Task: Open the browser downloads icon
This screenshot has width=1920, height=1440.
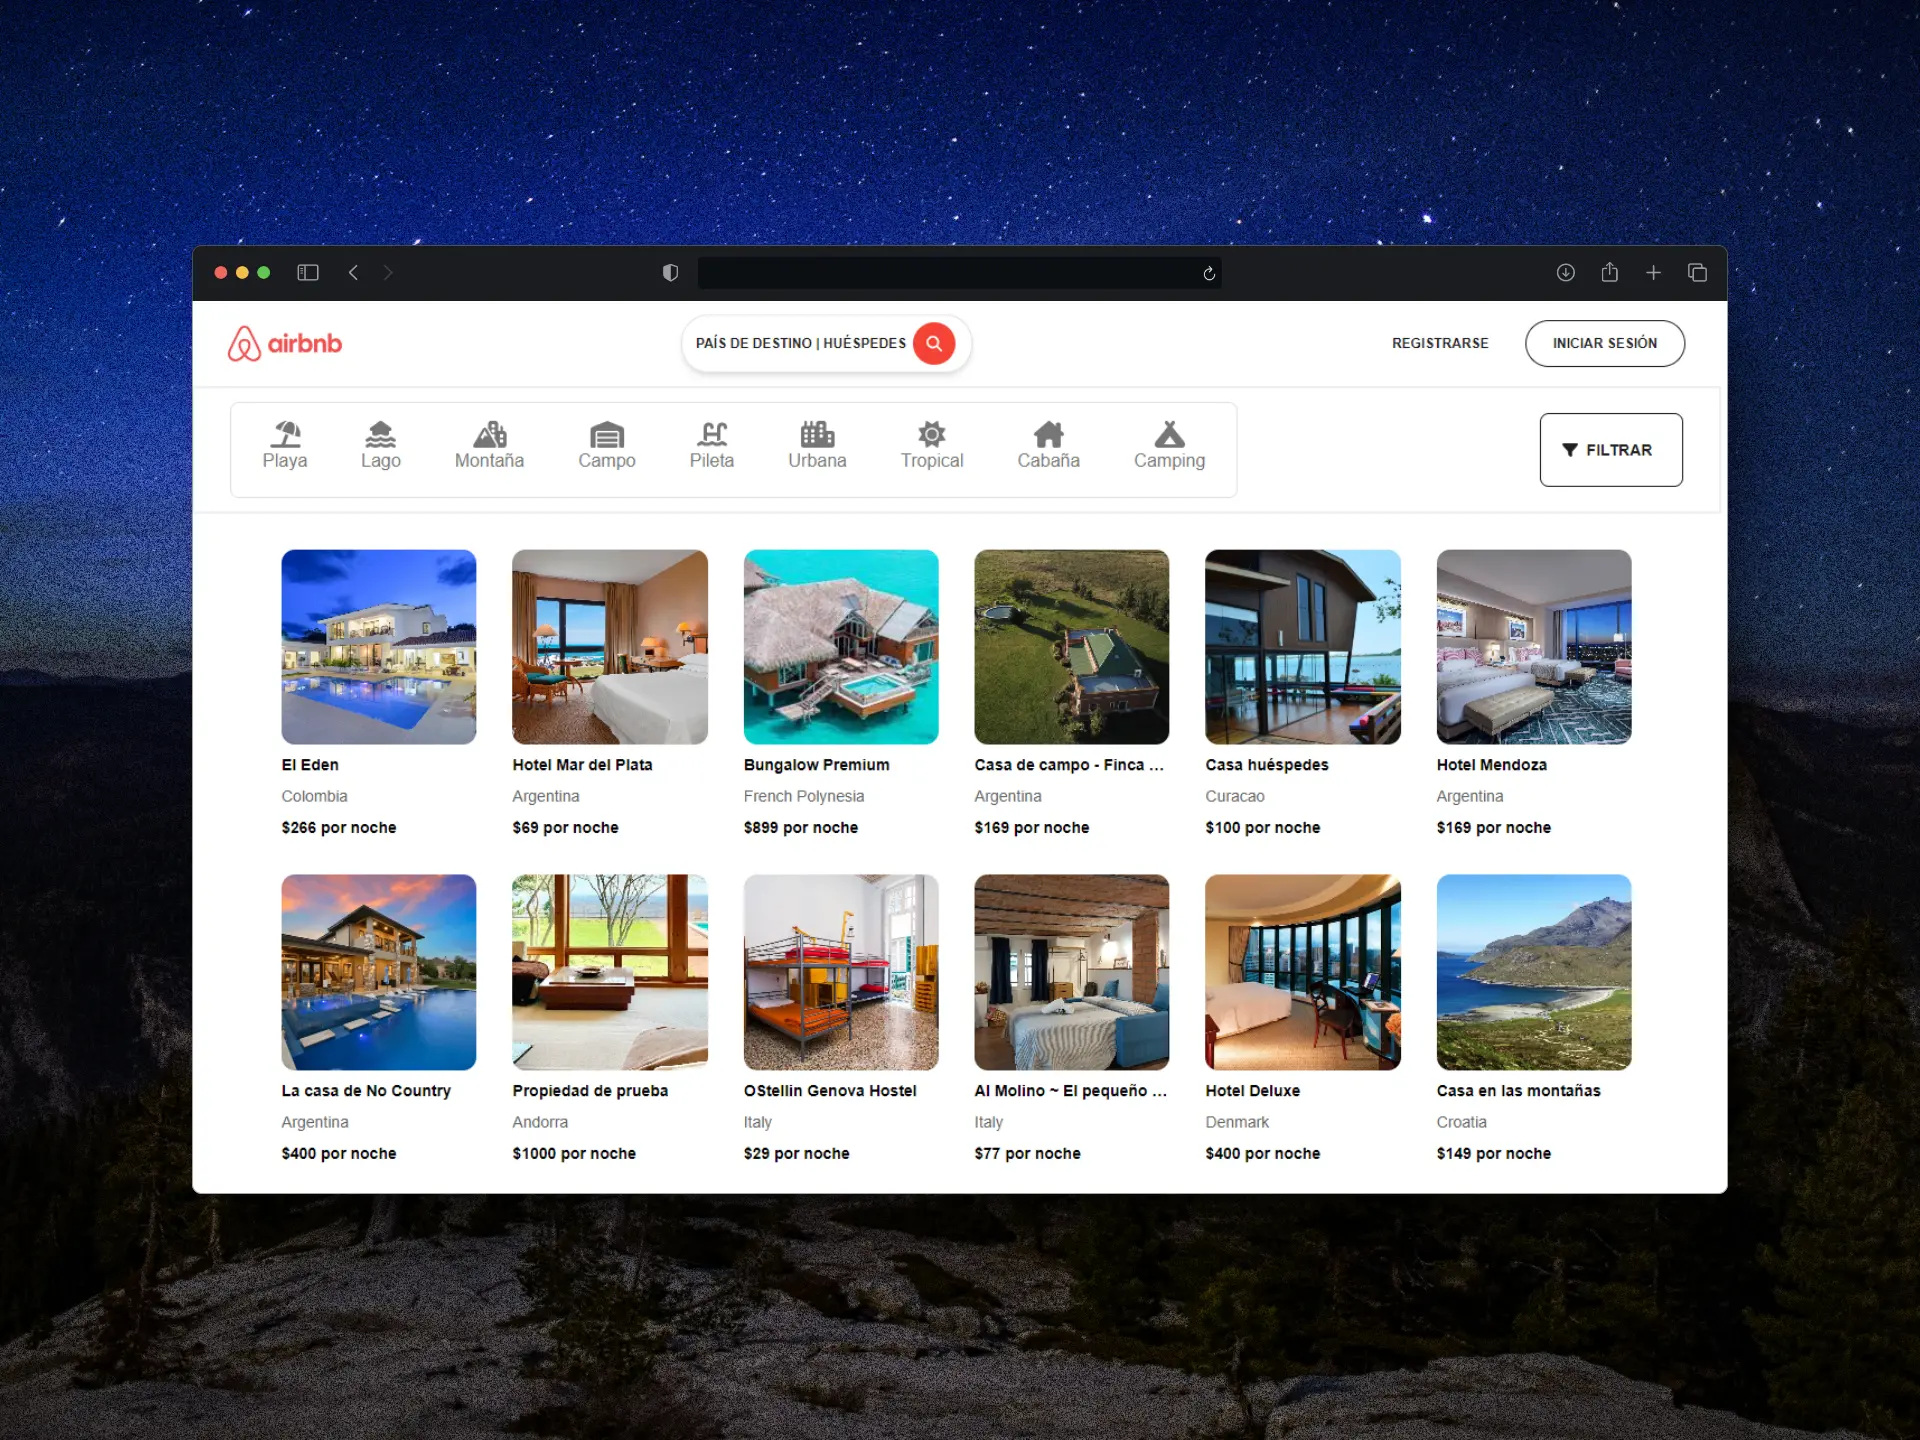Action: click(1566, 272)
